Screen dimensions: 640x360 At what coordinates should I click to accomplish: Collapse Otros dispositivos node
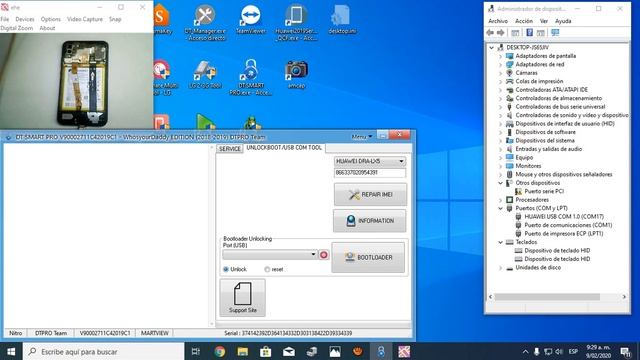point(500,183)
